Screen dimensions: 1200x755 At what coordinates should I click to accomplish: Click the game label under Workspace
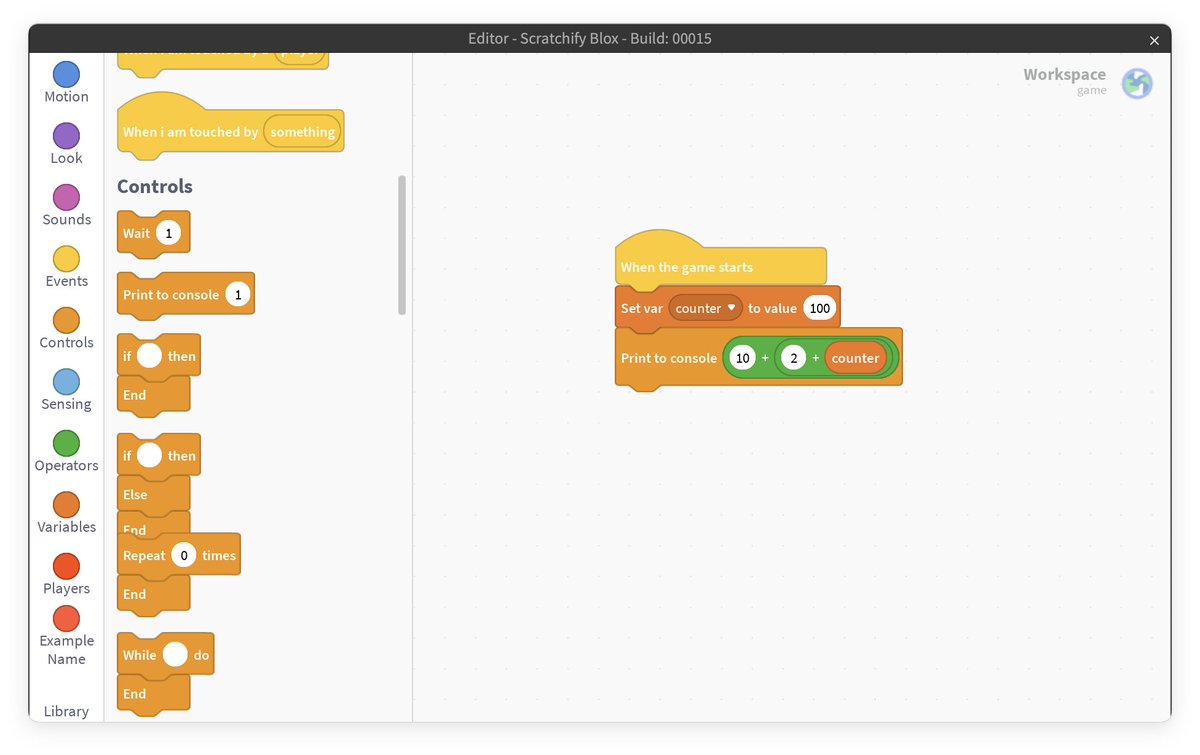[1091, 90]
